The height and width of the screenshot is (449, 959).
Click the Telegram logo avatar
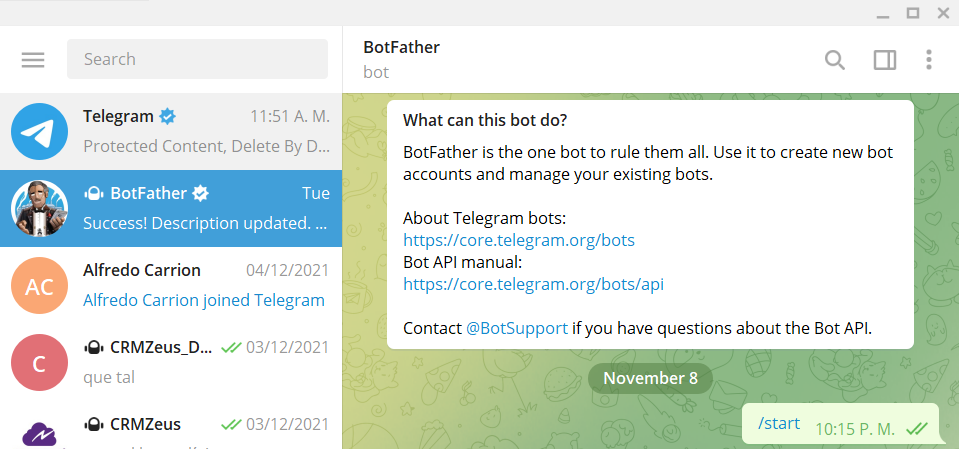[x=39, y=131]
